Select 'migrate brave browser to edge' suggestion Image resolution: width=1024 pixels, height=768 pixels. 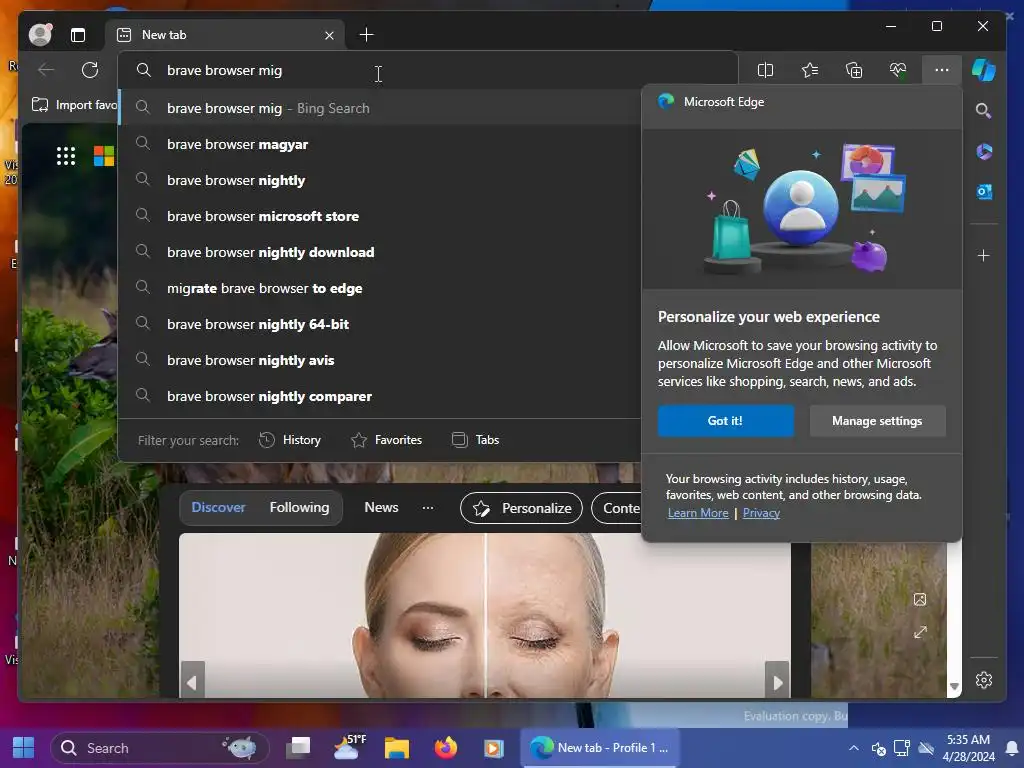[380, 288]
